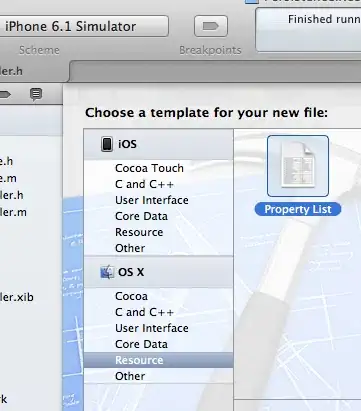Click the Property List label
361x411 pixels.
298,209
